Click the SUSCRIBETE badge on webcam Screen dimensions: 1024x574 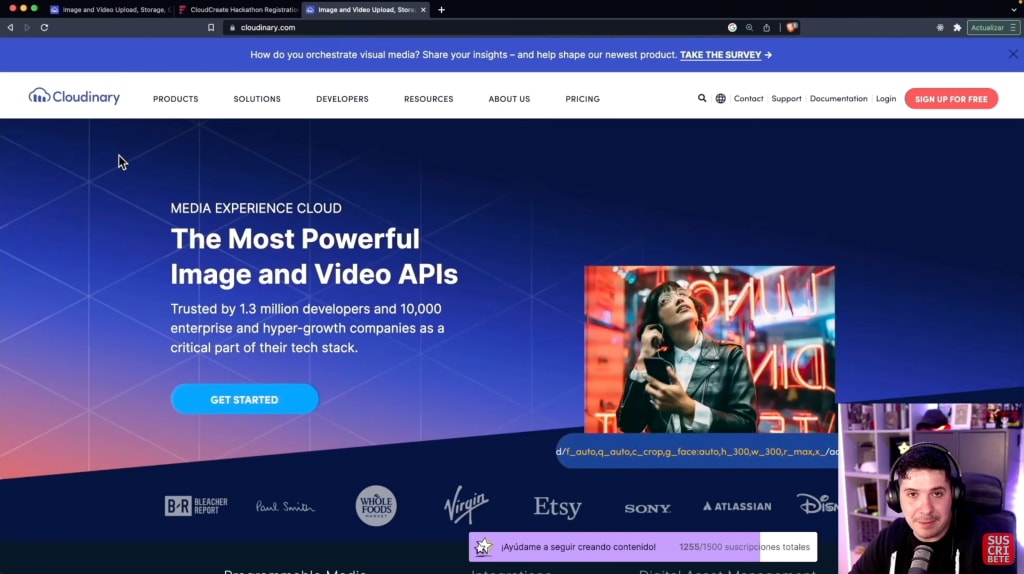998,549
